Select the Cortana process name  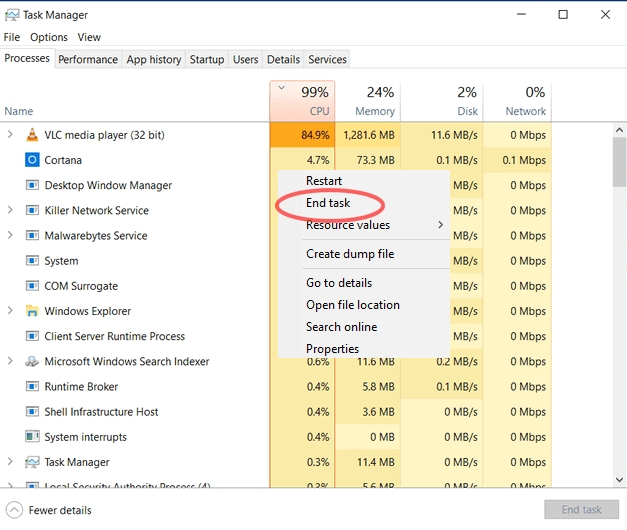tap(63, 160)
